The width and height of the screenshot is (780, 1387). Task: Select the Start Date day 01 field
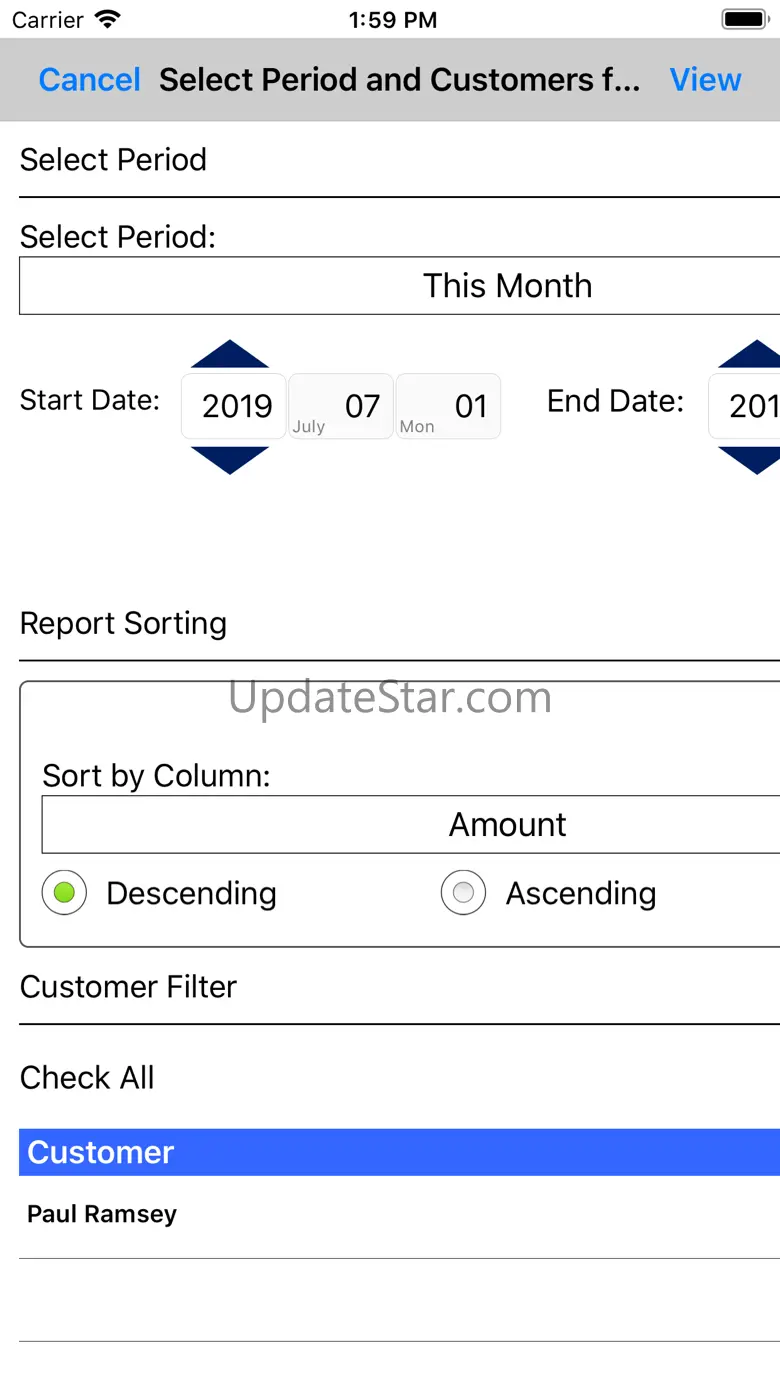(449, 406)
